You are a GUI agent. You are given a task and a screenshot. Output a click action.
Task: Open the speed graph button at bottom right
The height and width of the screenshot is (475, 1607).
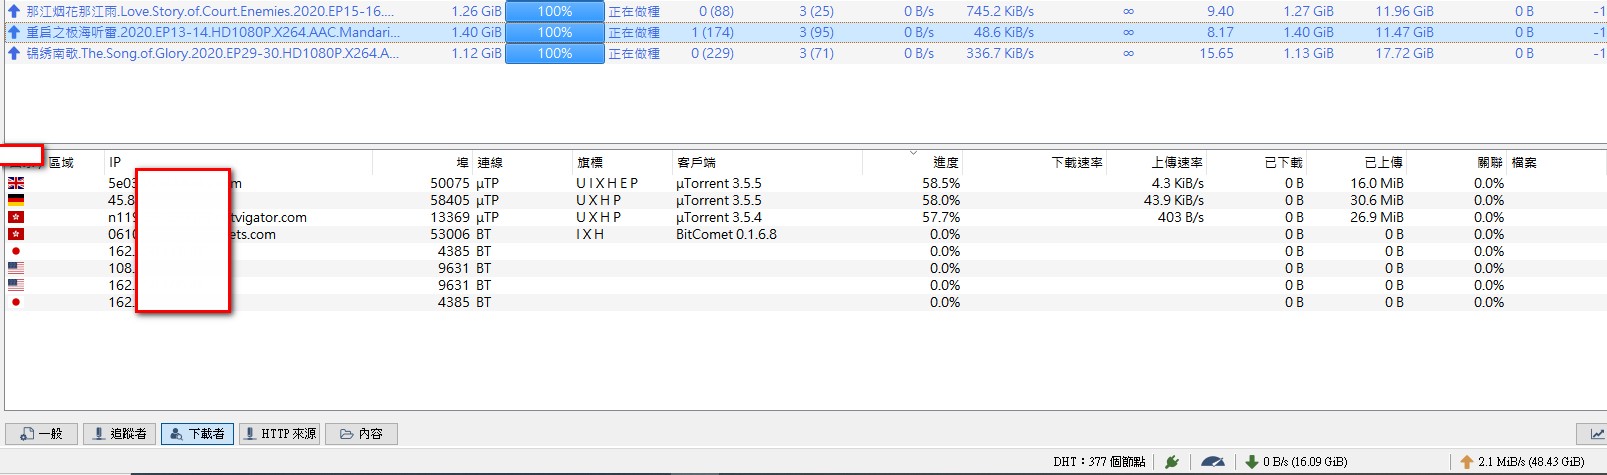pos(1591,433)
